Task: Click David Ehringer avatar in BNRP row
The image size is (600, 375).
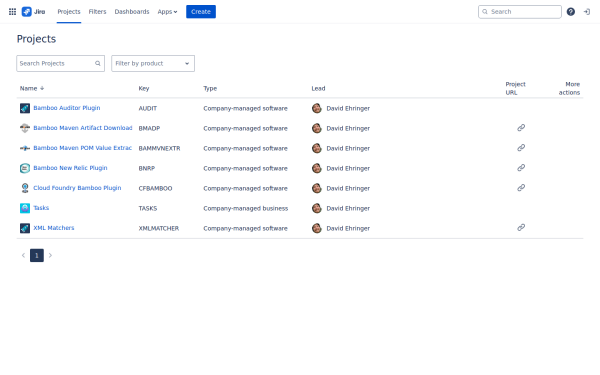Action: [316, 168]
